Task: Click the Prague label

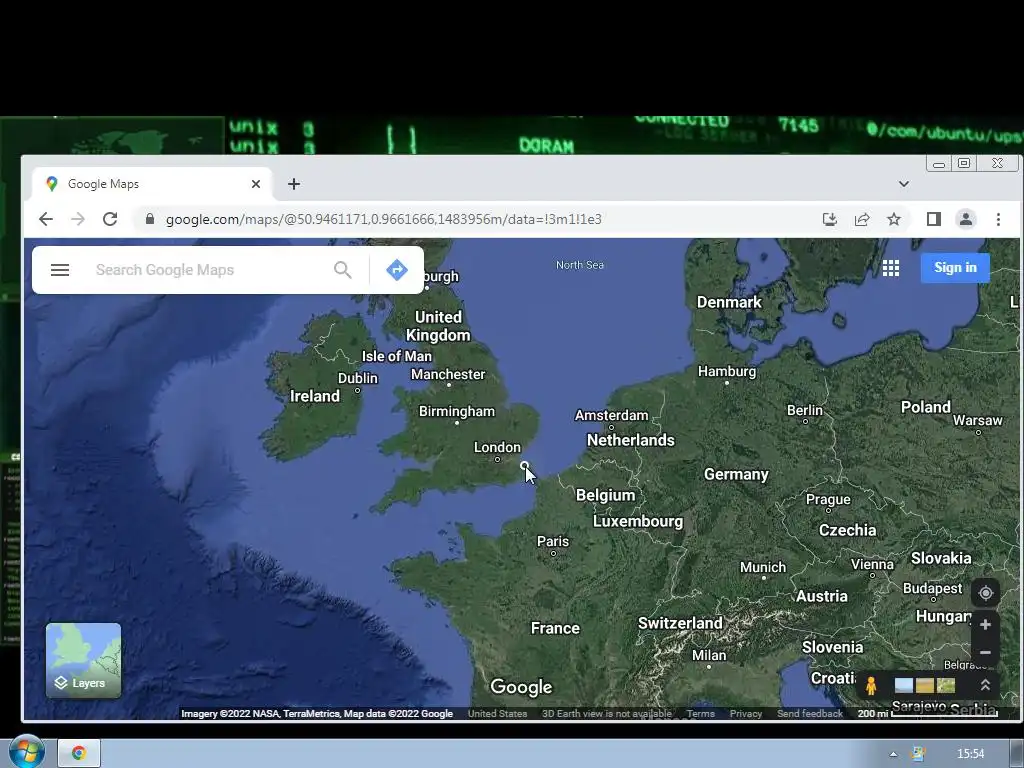Action: [828, 500]
